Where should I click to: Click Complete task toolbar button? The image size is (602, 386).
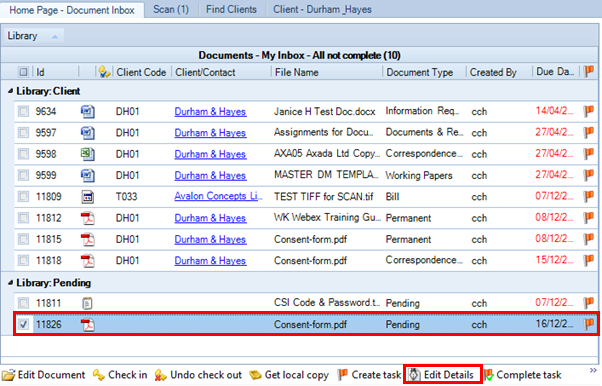pyautogui.click(x=523, y=375)
